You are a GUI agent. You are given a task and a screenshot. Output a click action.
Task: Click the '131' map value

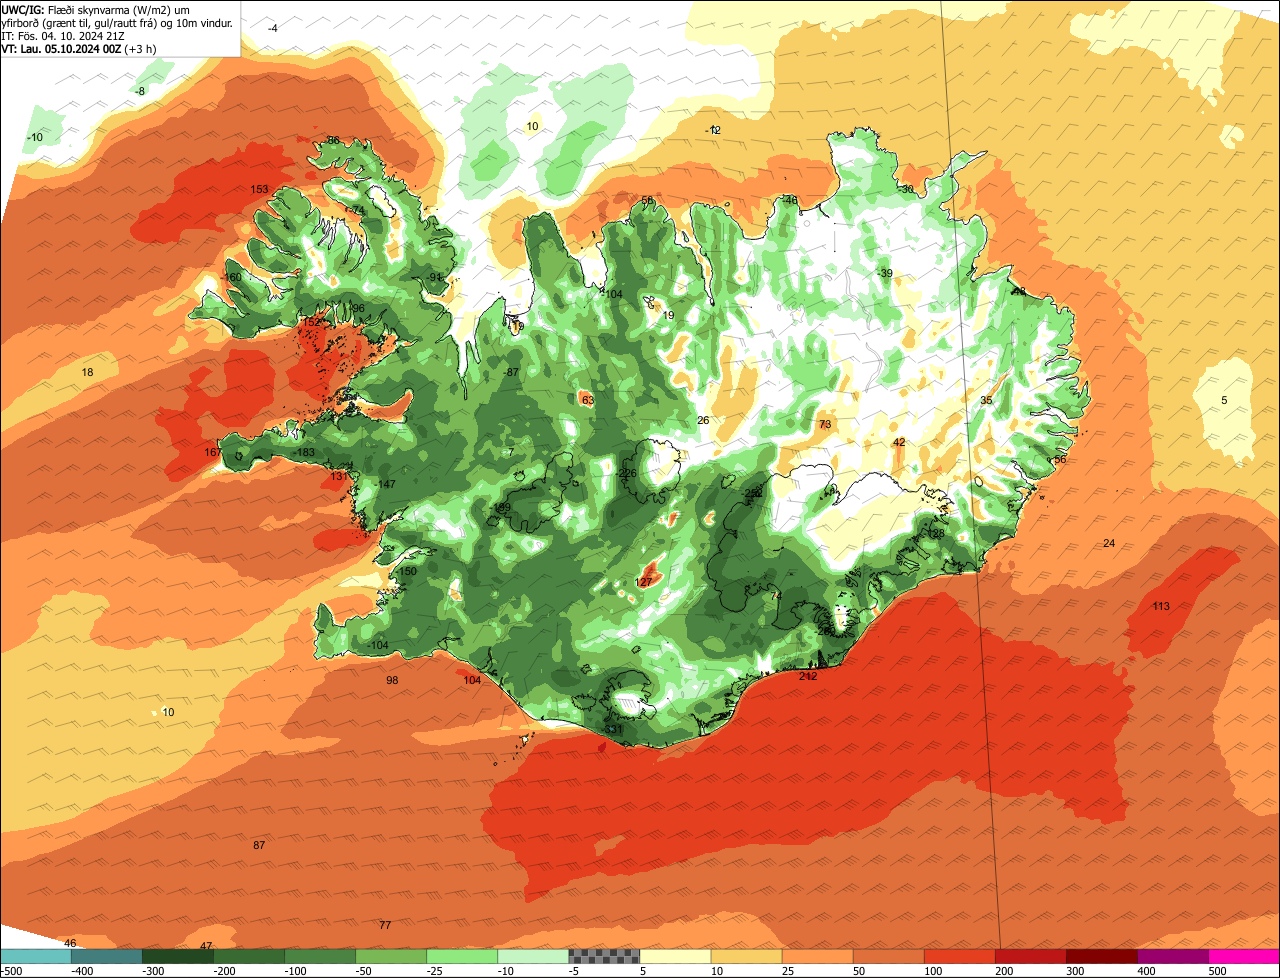coord(339,476)
